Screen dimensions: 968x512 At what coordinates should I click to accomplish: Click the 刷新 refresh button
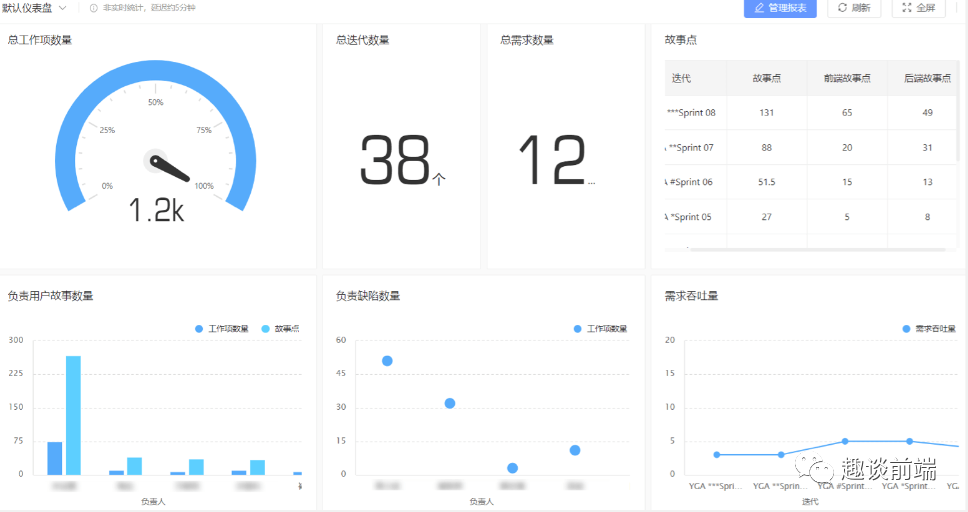click(853, 8)
